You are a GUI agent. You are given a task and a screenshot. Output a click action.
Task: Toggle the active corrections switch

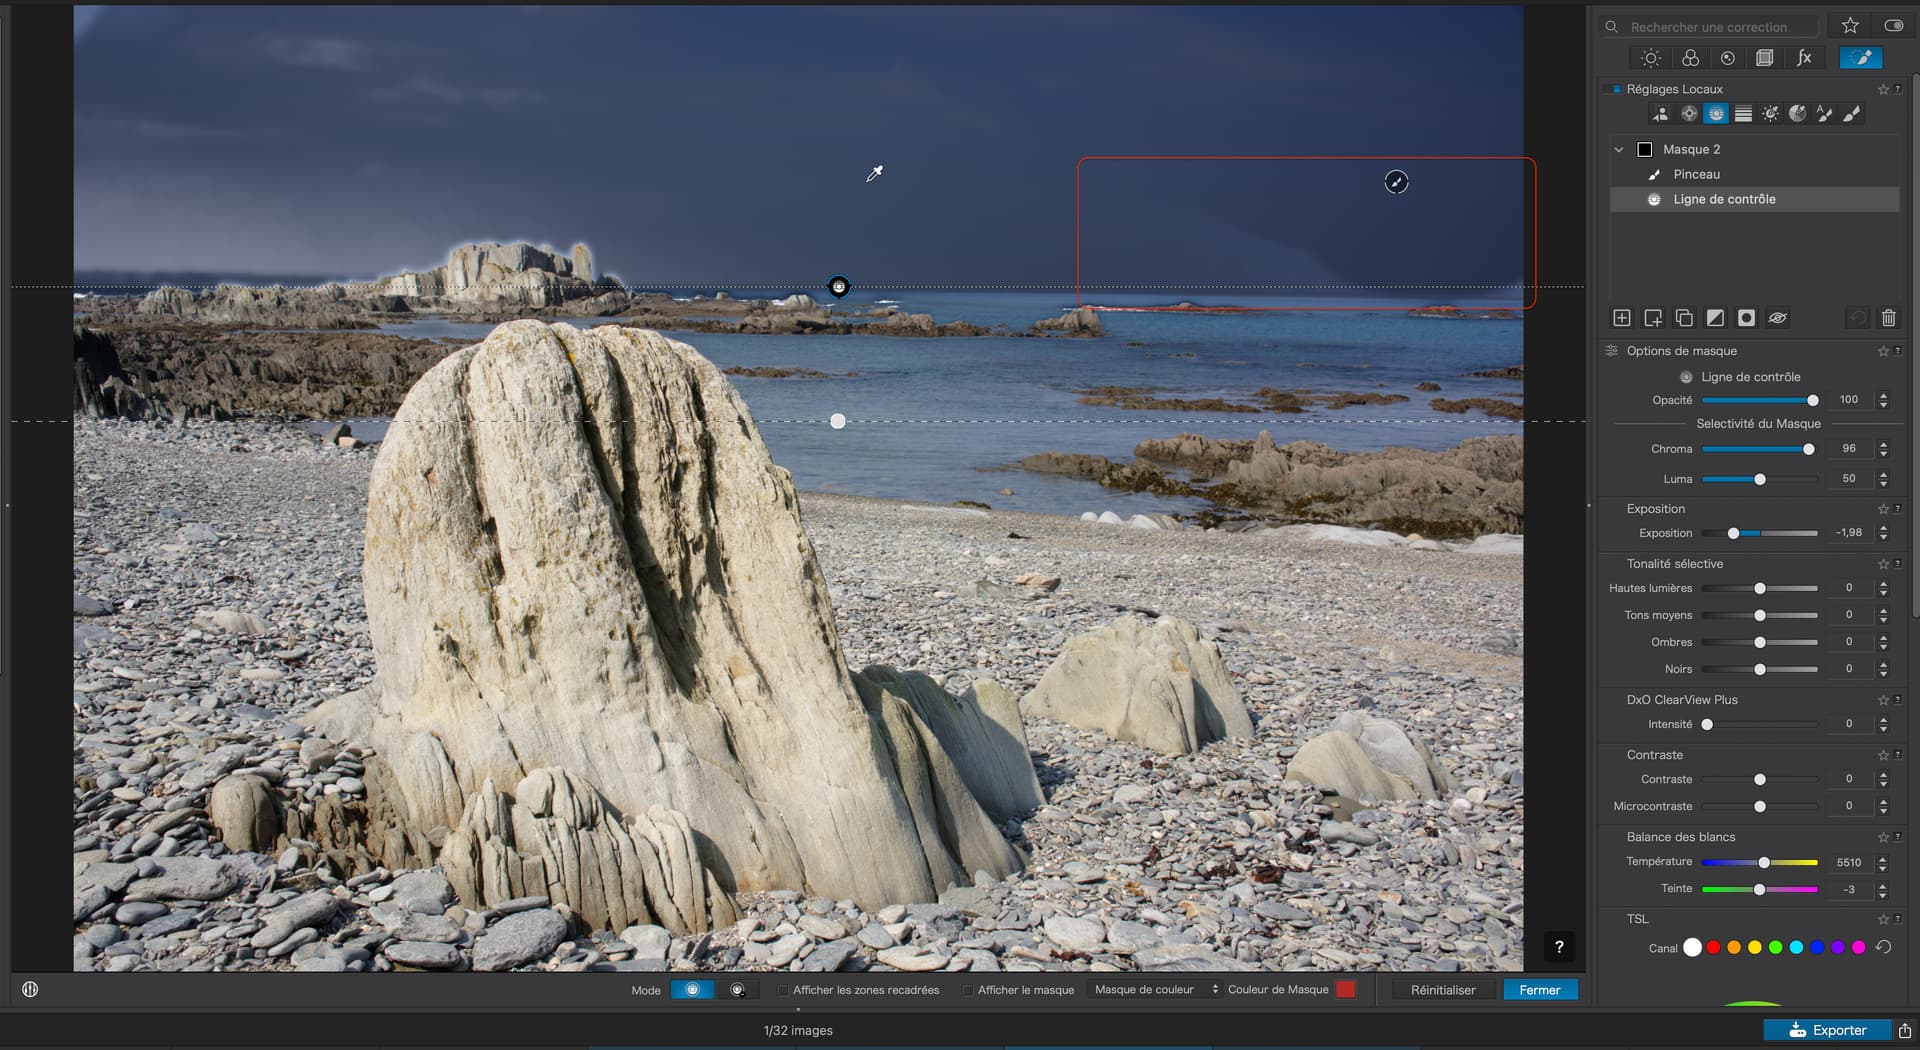(x=1893, y=26)
